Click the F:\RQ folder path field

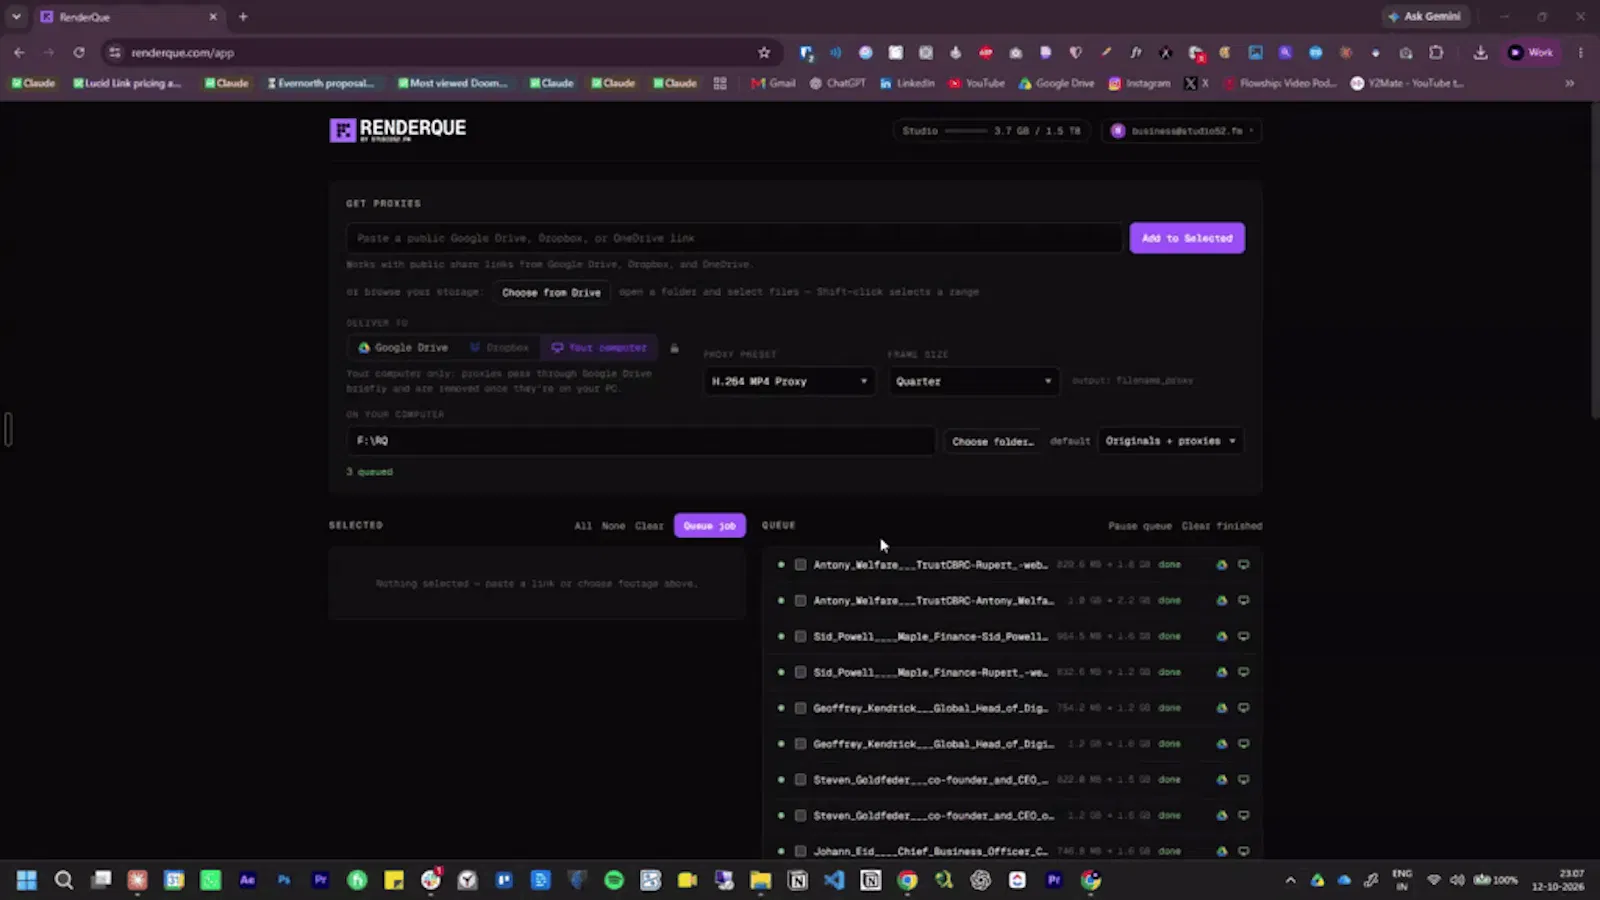click(641, 441)
